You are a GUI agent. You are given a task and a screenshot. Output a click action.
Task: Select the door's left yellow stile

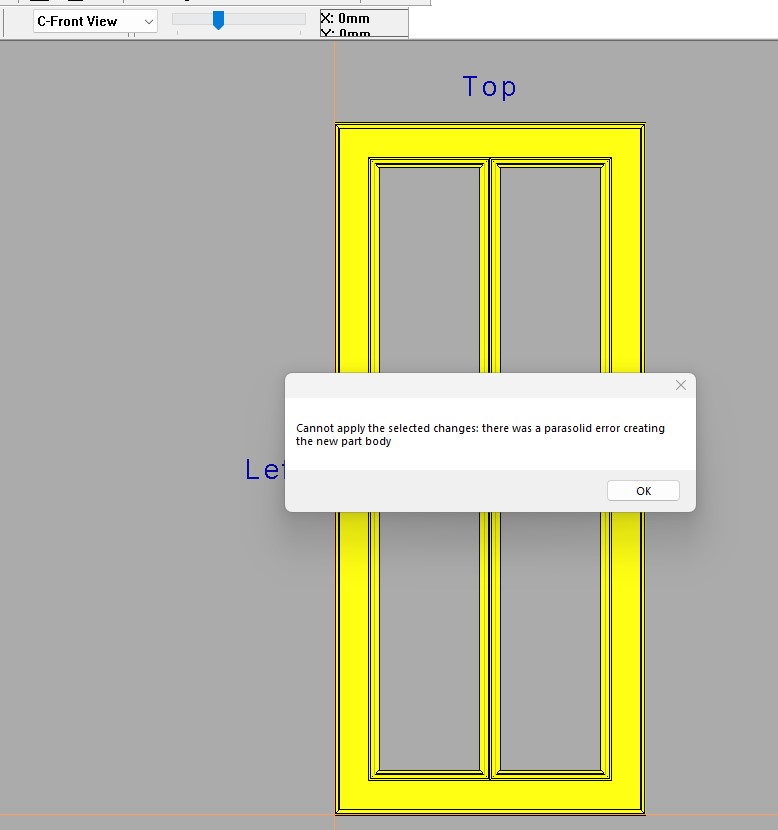(x=353, y=300)
